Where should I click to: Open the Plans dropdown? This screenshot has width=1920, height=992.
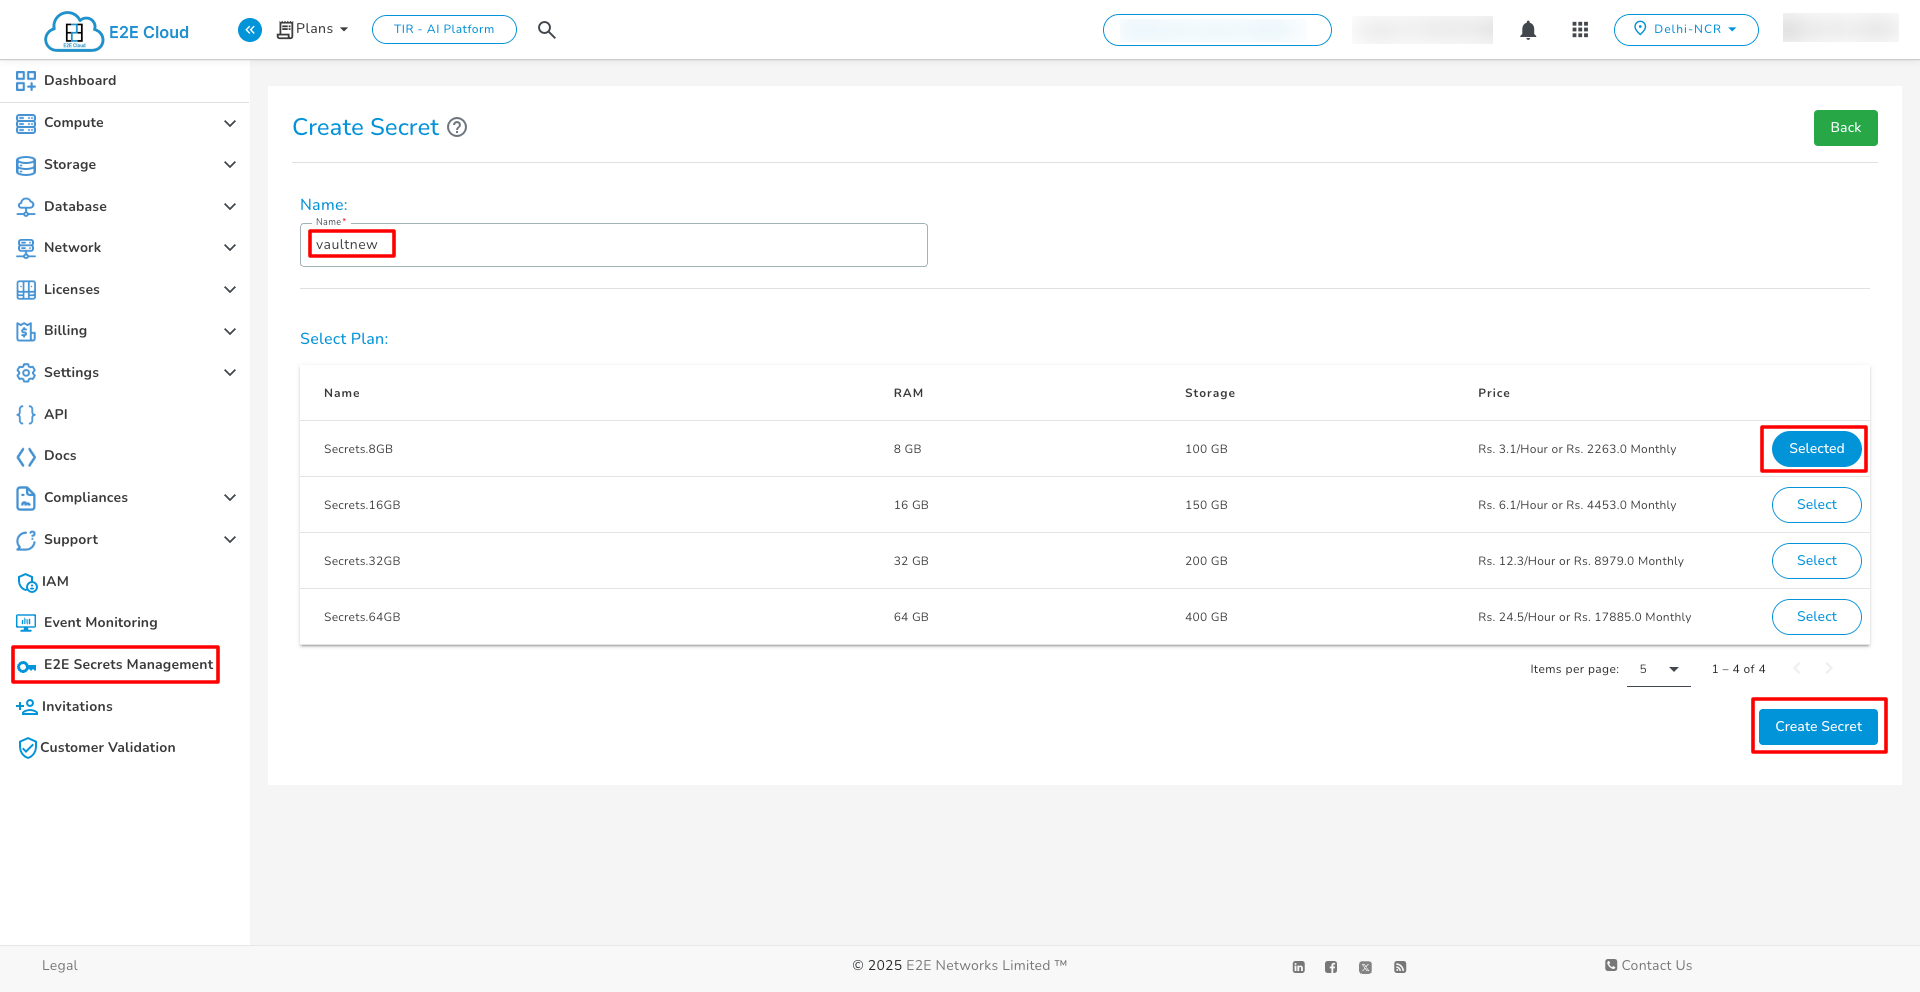point(313,29)
